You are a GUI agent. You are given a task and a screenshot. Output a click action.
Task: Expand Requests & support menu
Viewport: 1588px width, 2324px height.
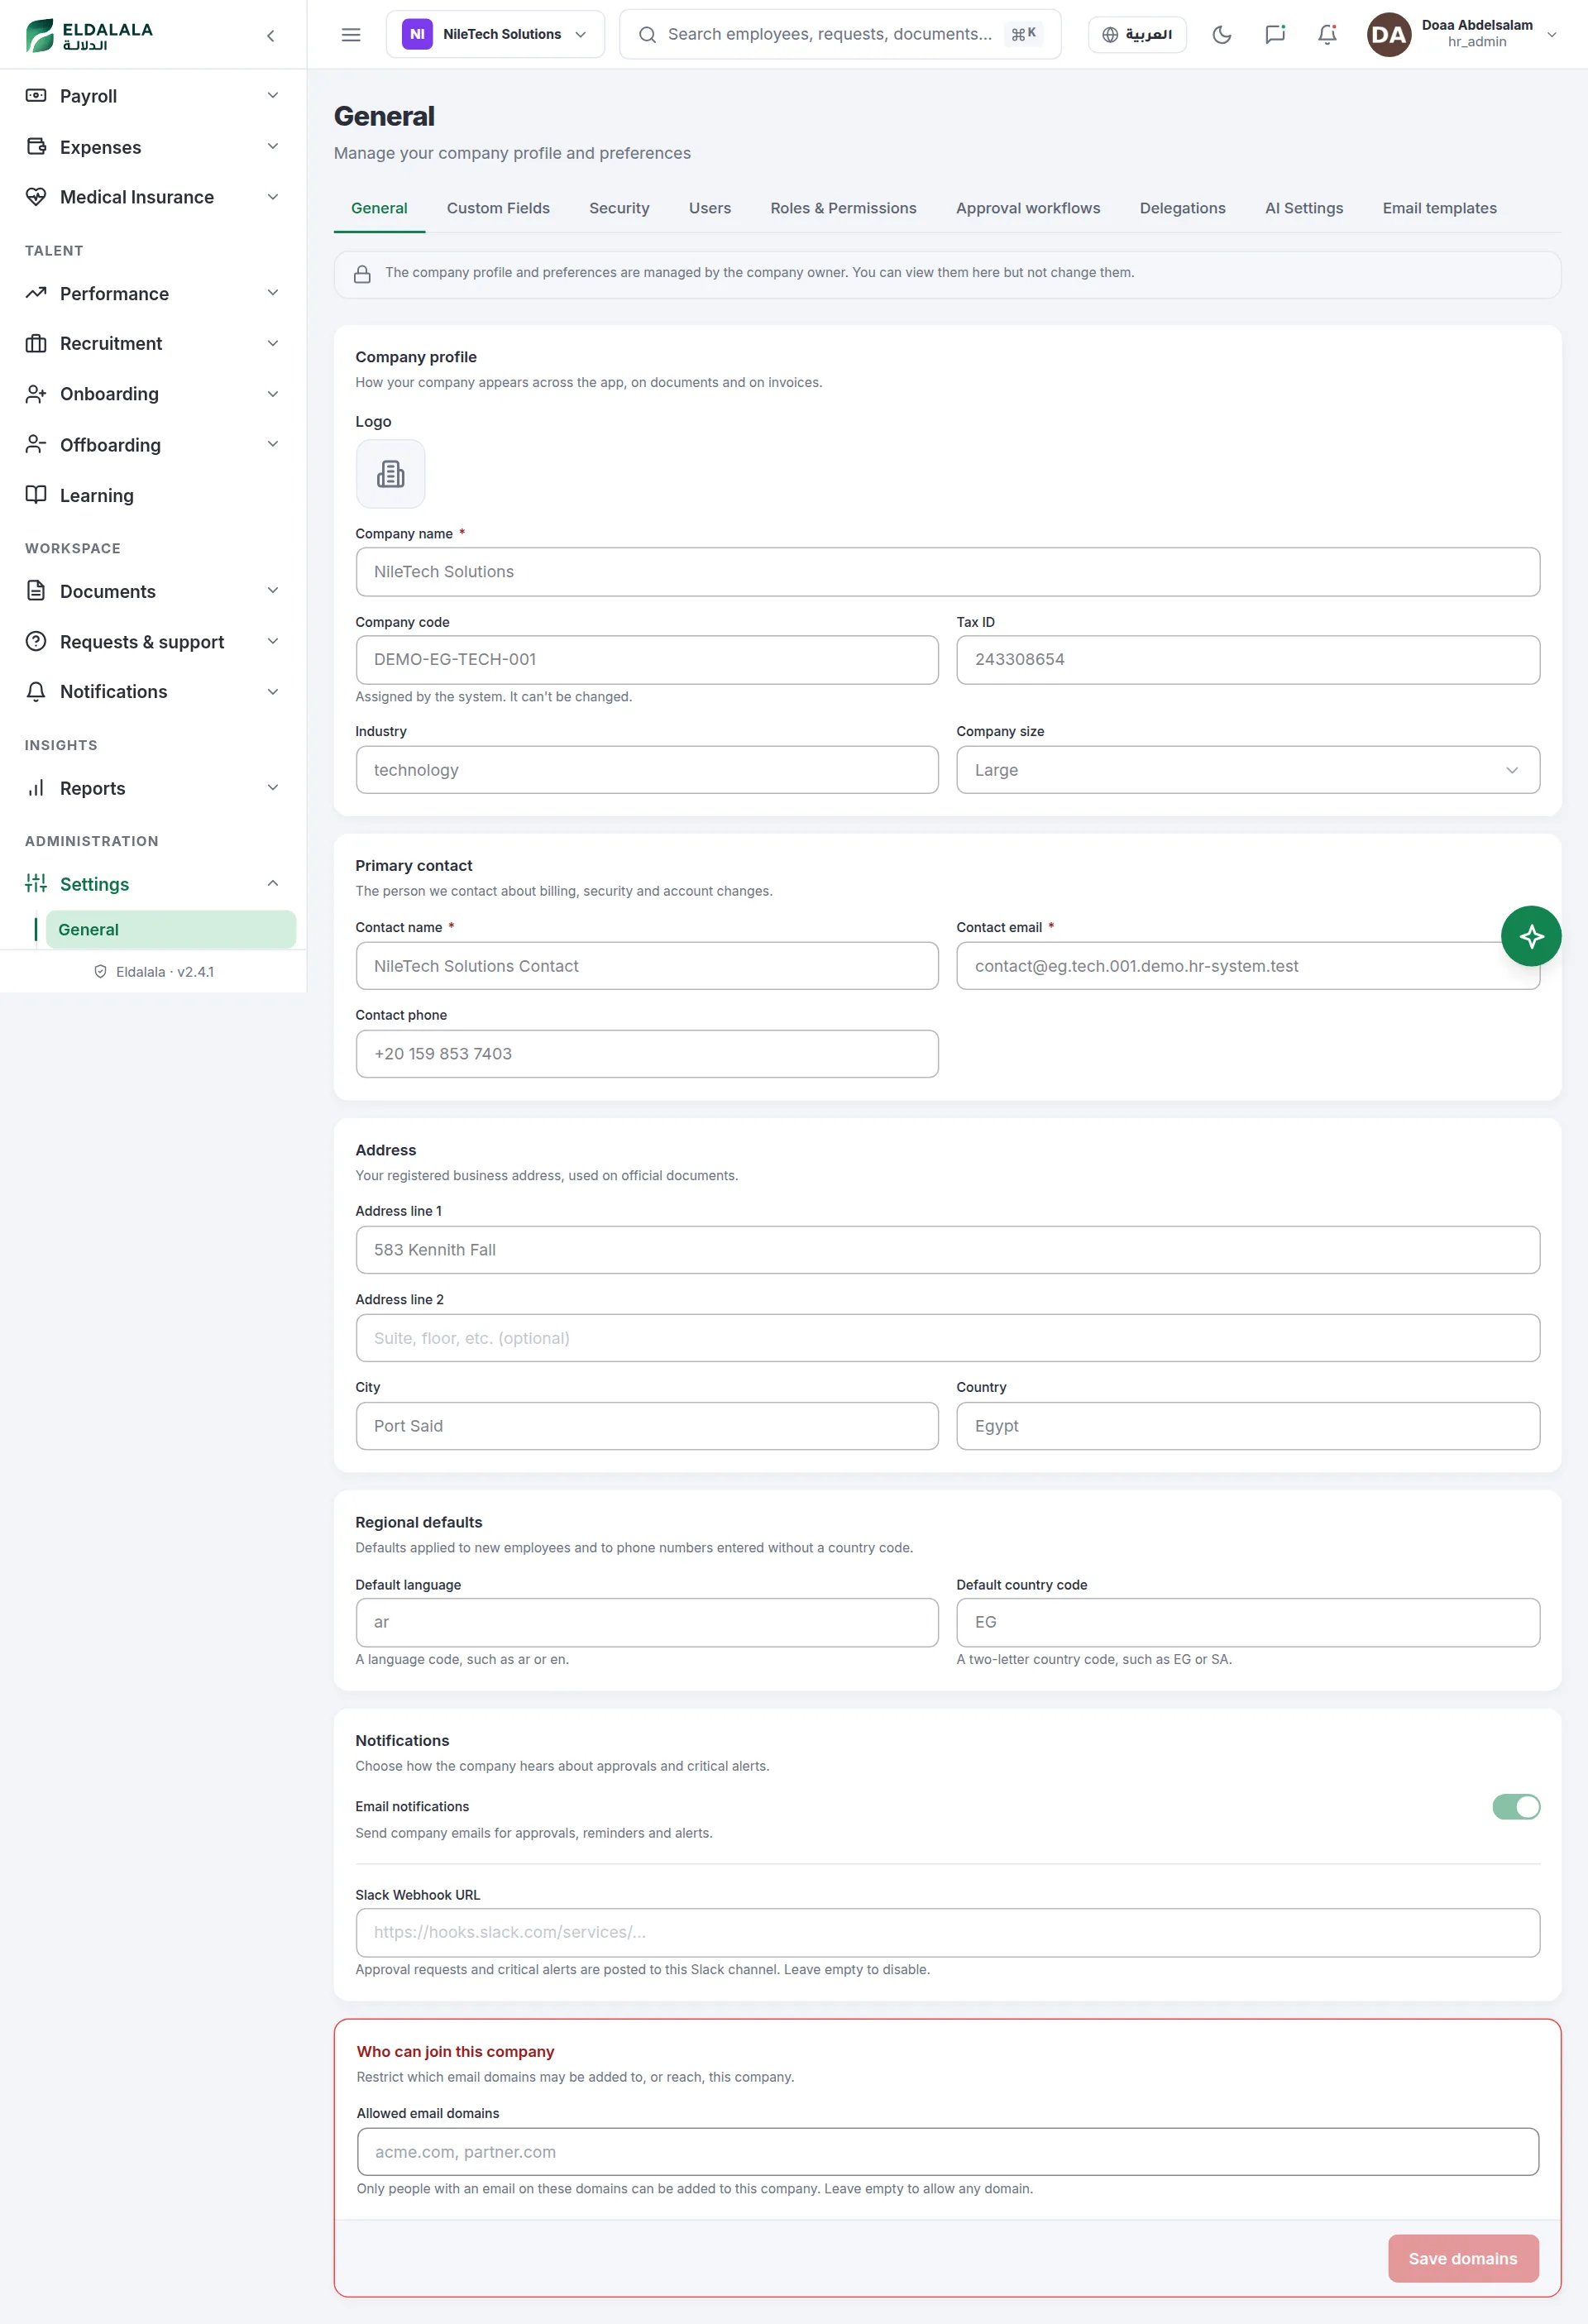(153, 642)
